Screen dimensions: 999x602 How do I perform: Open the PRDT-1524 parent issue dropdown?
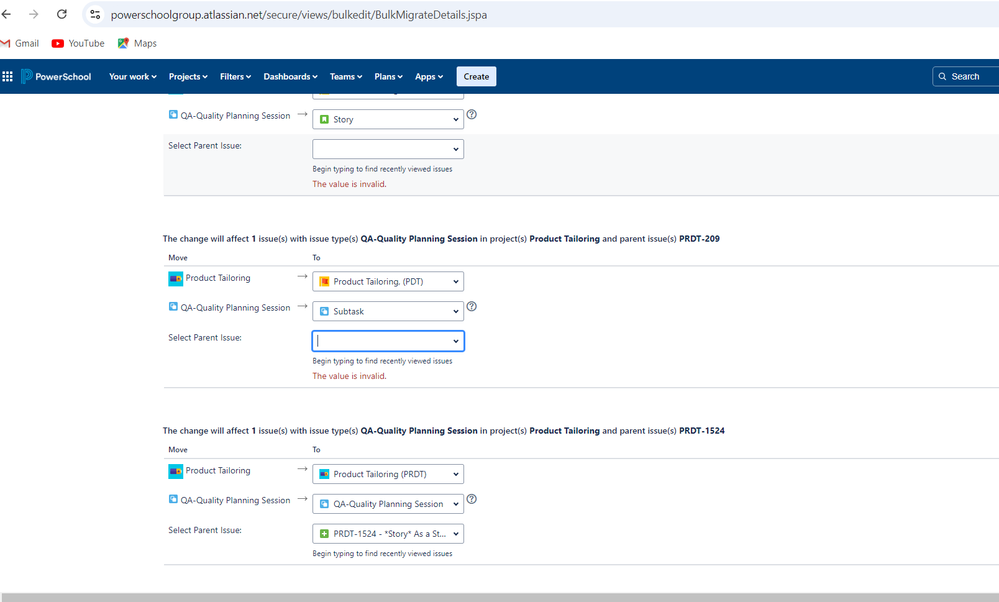(388, 534)
